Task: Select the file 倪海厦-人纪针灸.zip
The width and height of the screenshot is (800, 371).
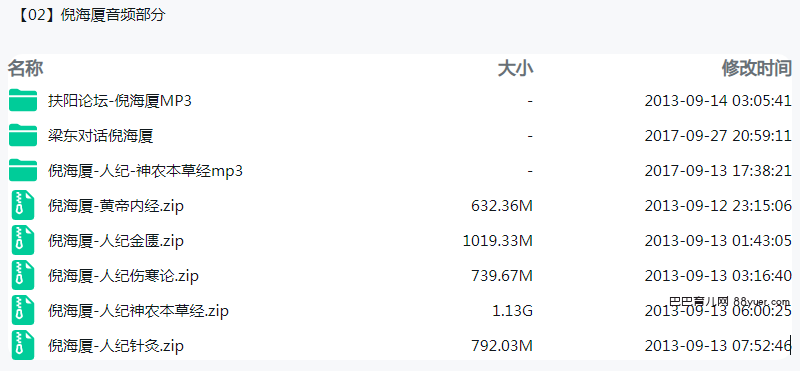Action: pos(116,346)
